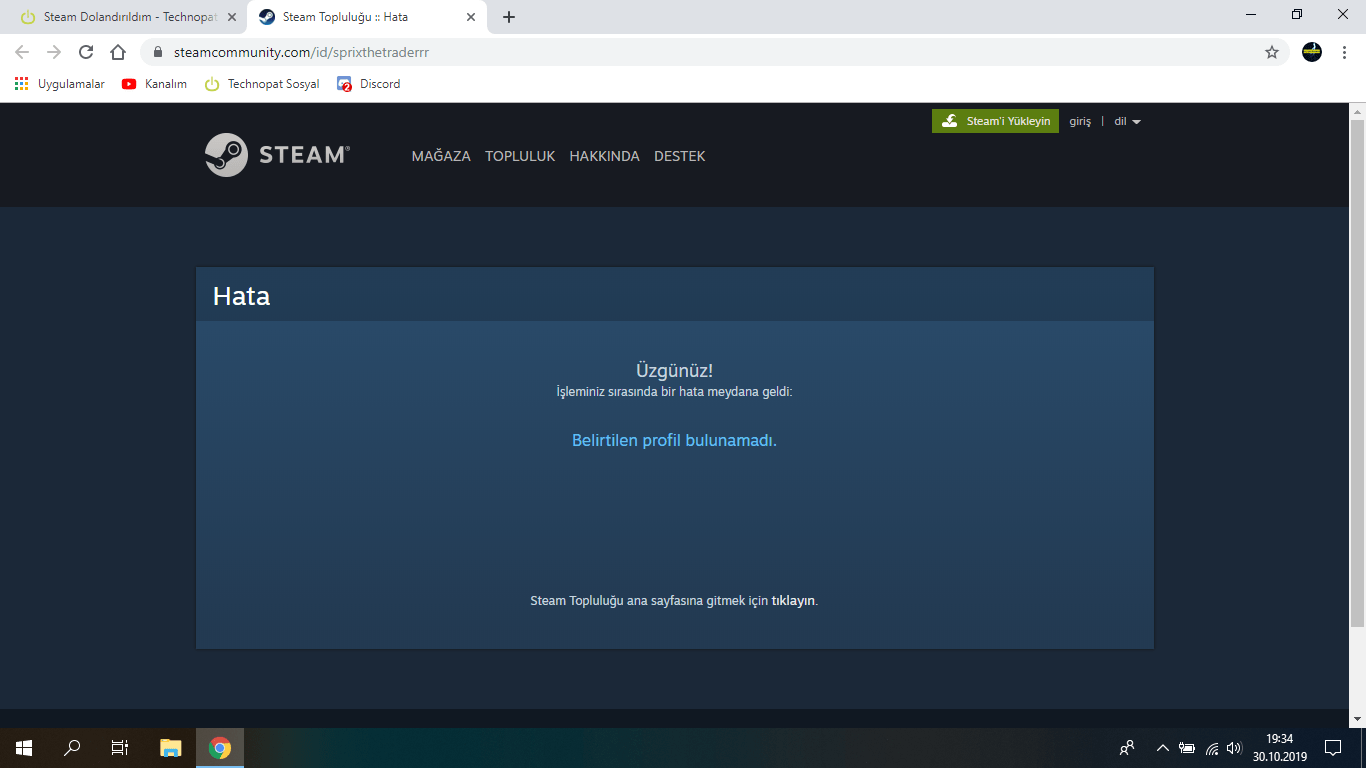
Task: Open the Chrome profile avatar
Action: [1312, 52]
